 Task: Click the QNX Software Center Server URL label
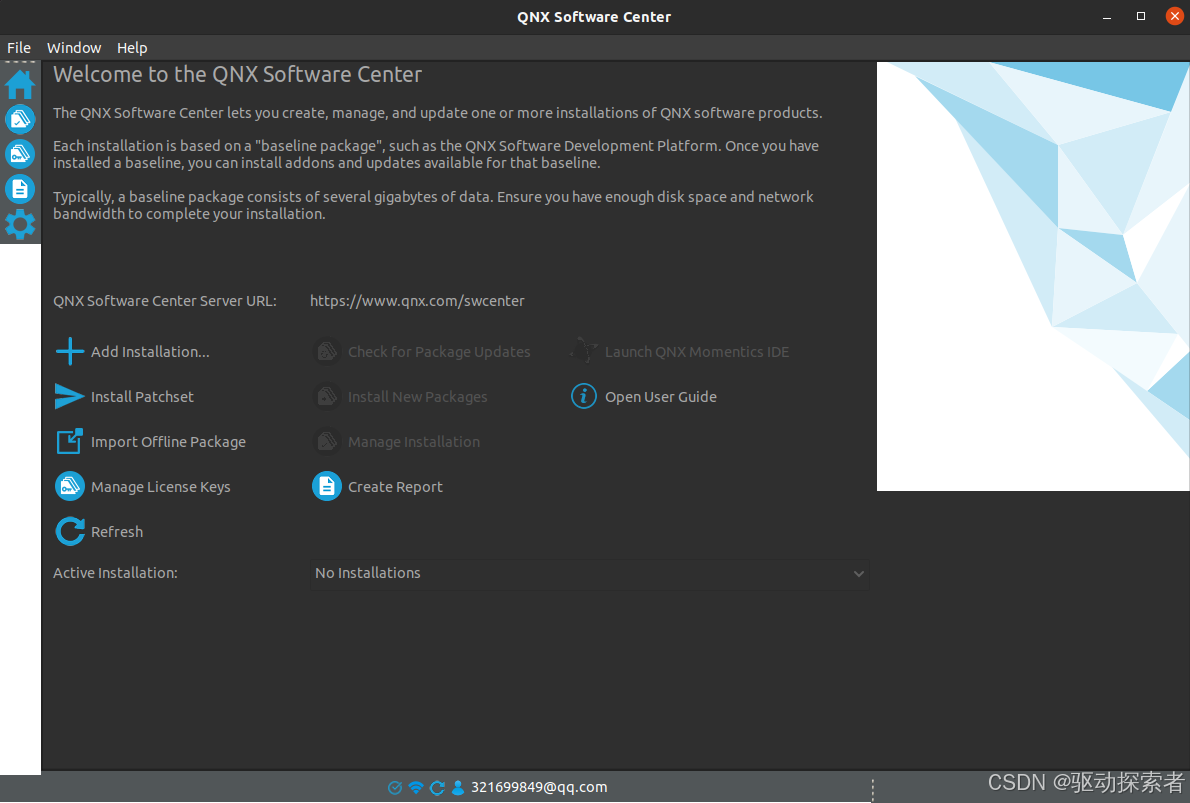[x=165, y=301]
